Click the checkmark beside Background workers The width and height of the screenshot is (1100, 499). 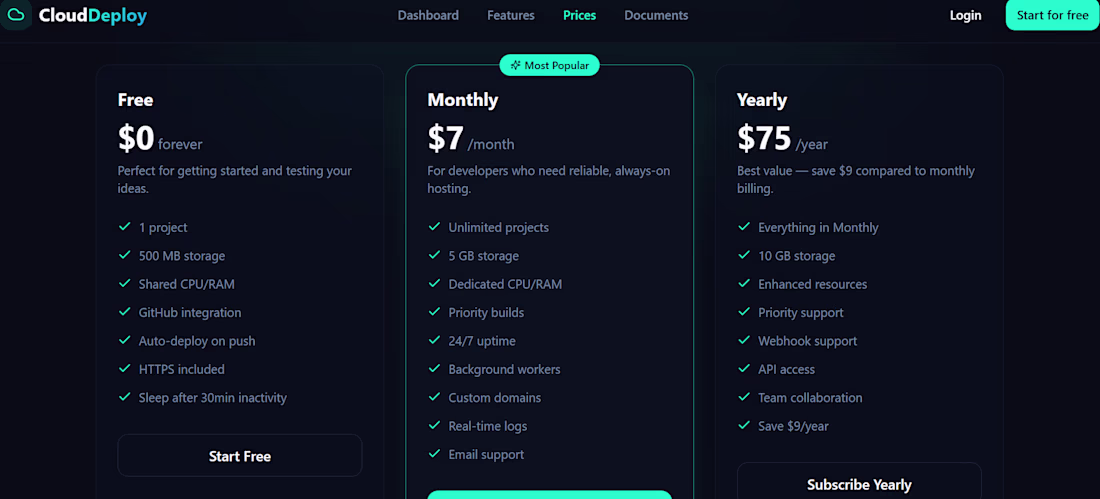pos(434,368)
